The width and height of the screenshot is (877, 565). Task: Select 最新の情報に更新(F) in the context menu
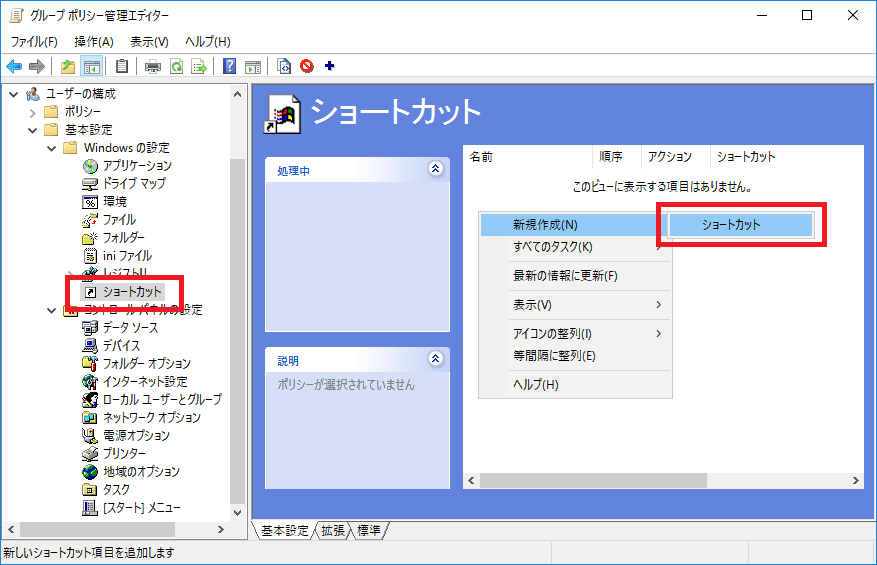[565, 276]
